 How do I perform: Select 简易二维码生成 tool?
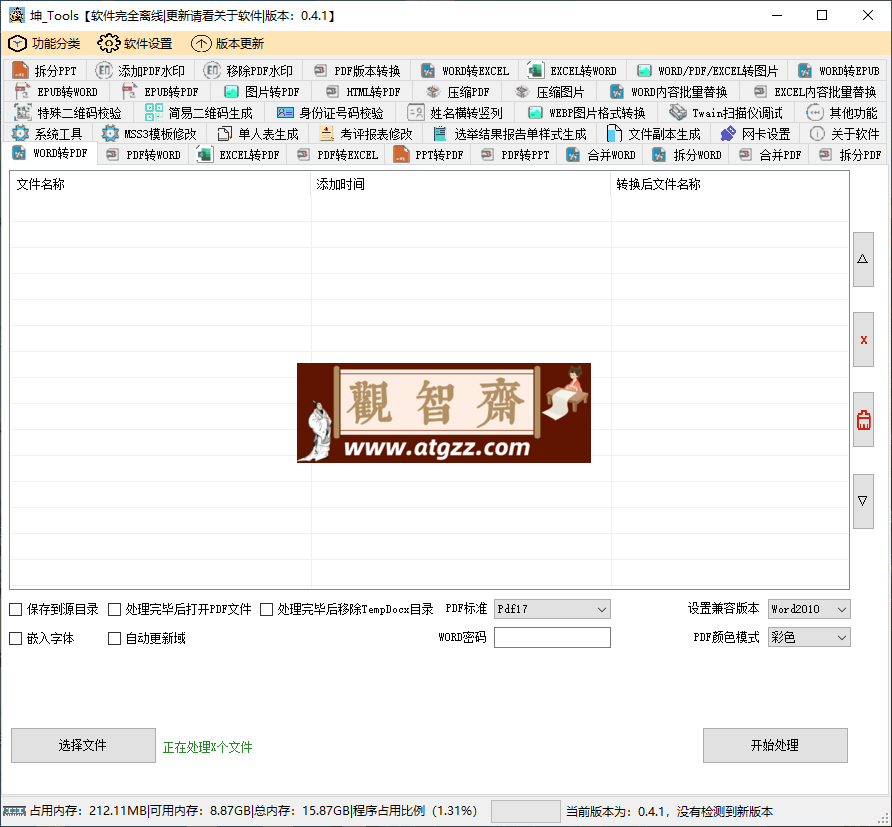click(199, 113)
